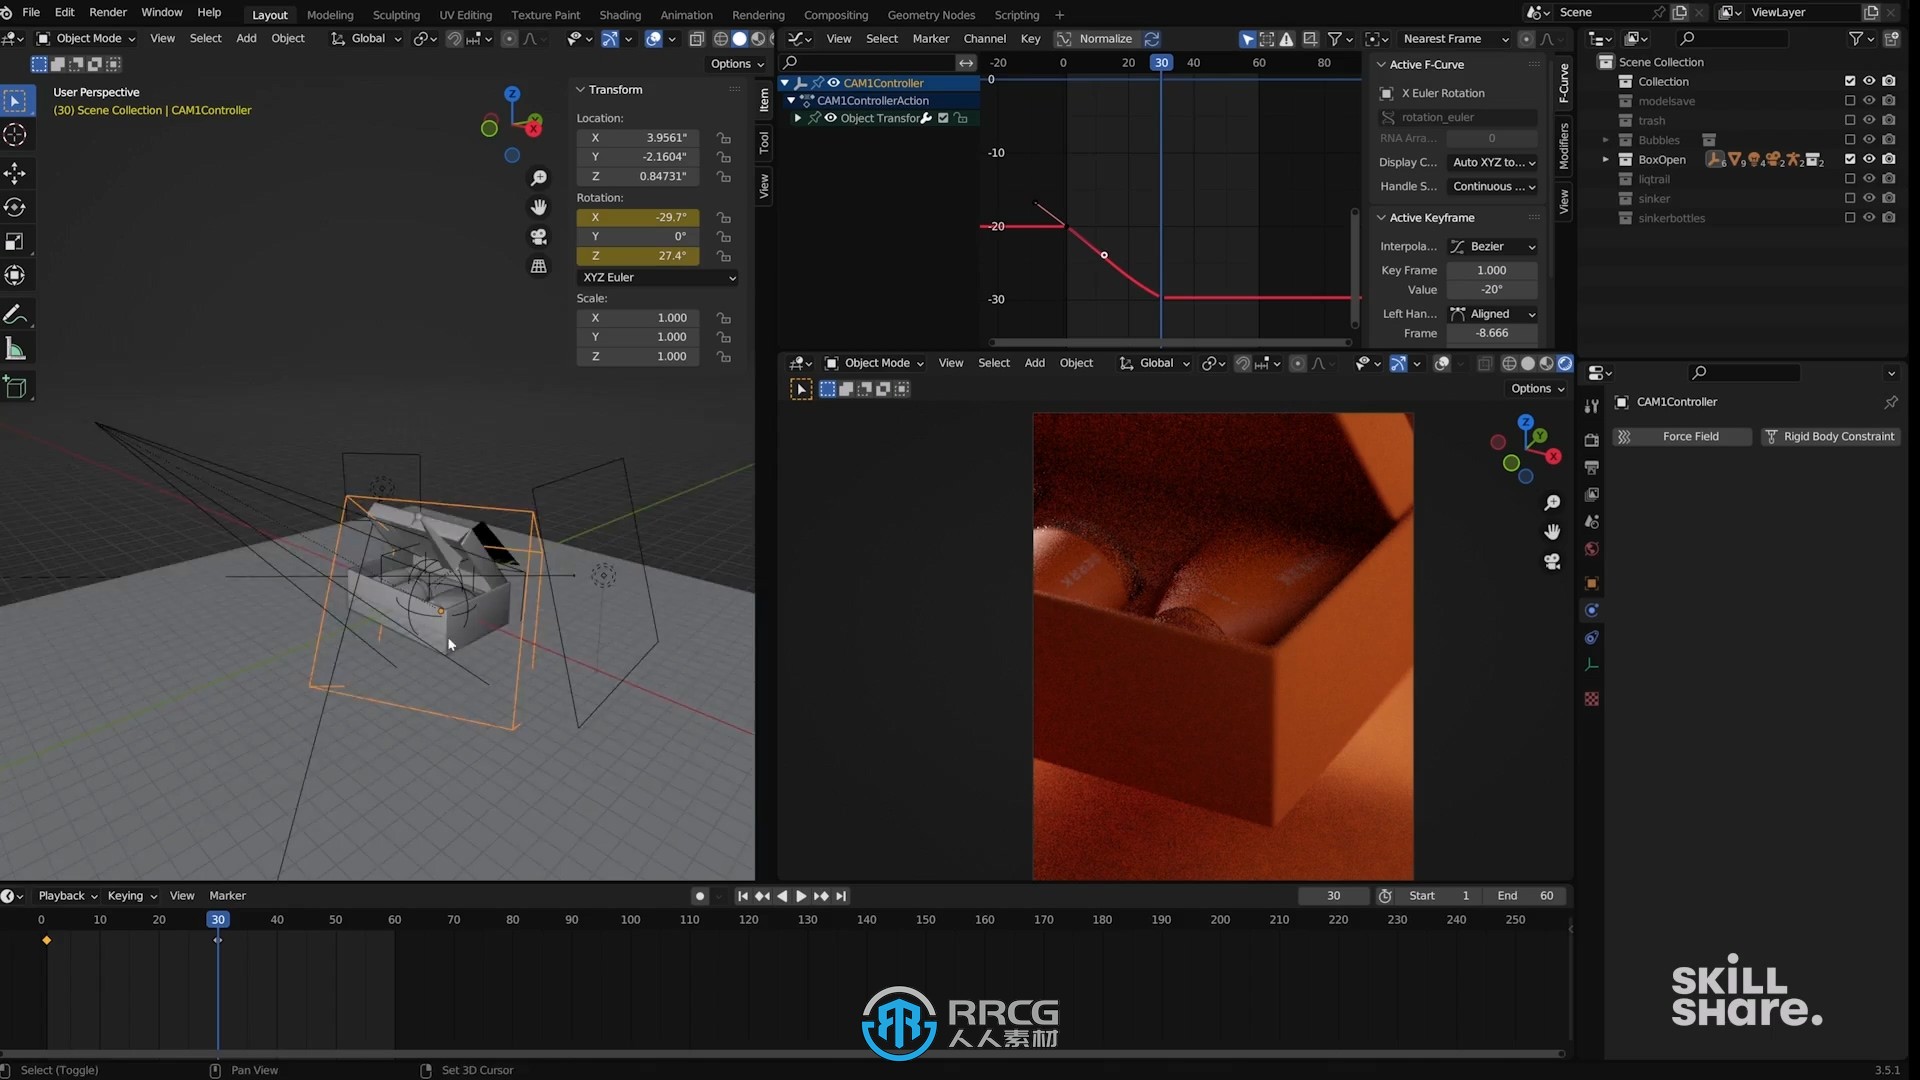Image resolution: width=1920 pixels, height=1080 pixels.
Task: Drag the timeline frame 30 marker
Action: point(218,919)
